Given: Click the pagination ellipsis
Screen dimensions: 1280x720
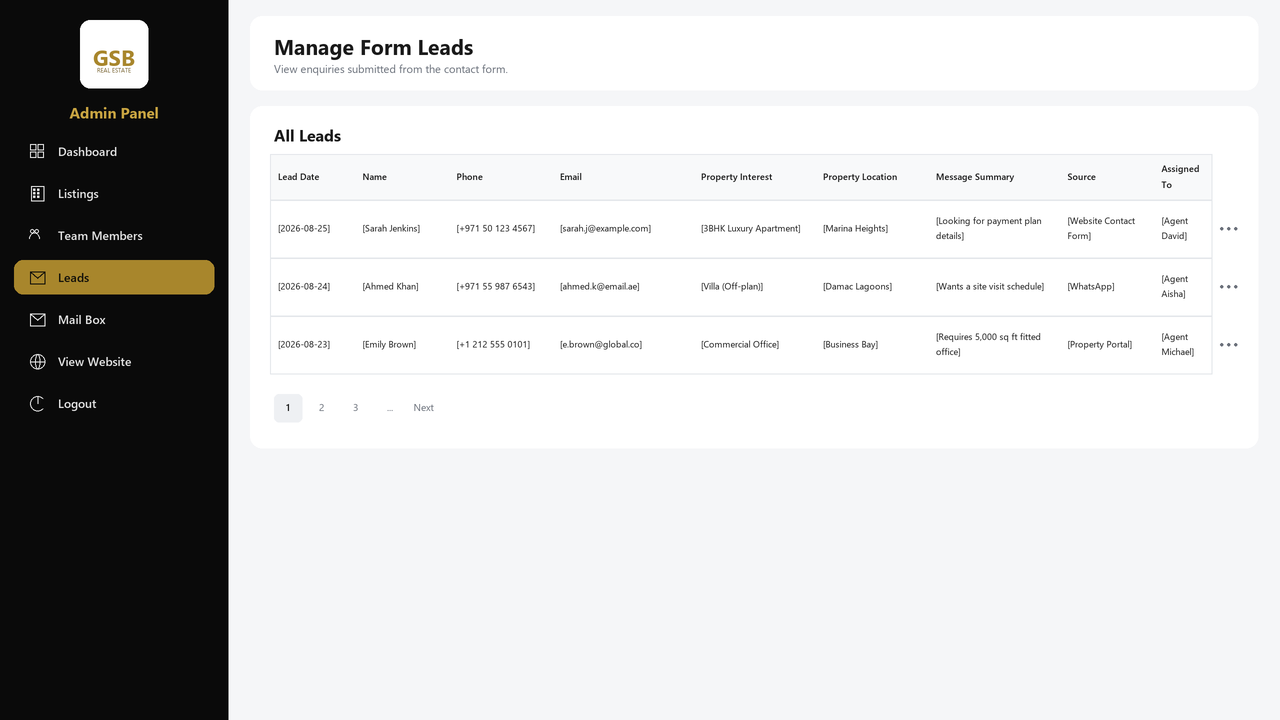Looking at the screenshot, I should pos(390,408).
